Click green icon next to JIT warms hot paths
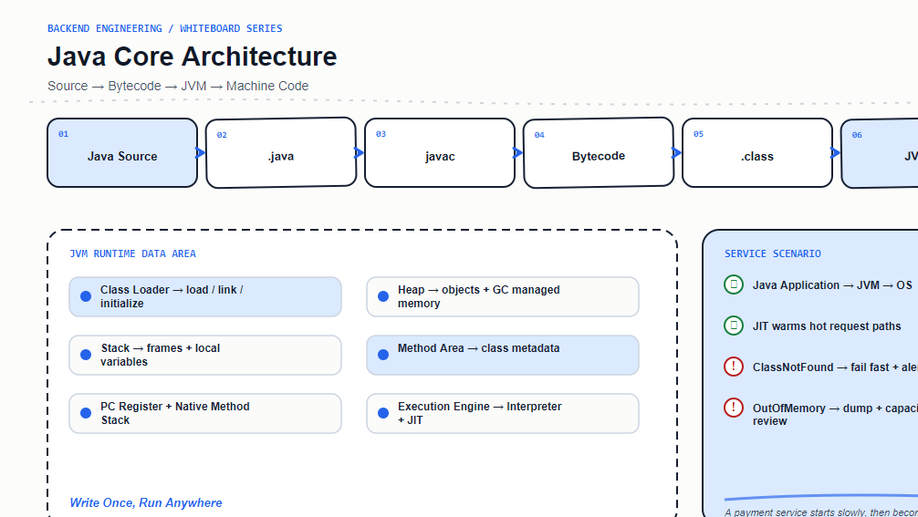The height and width of the screenshot is (517, 918). (x=733, y=326)
